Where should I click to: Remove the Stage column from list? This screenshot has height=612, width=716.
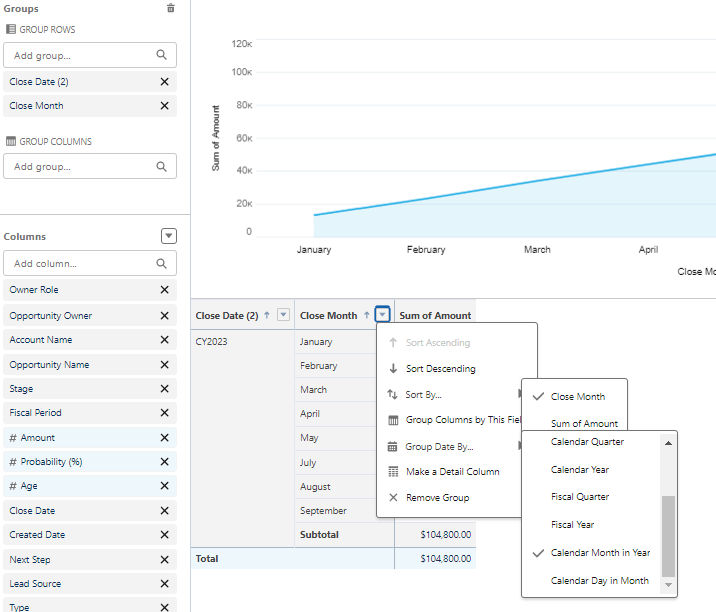[164, 389]
